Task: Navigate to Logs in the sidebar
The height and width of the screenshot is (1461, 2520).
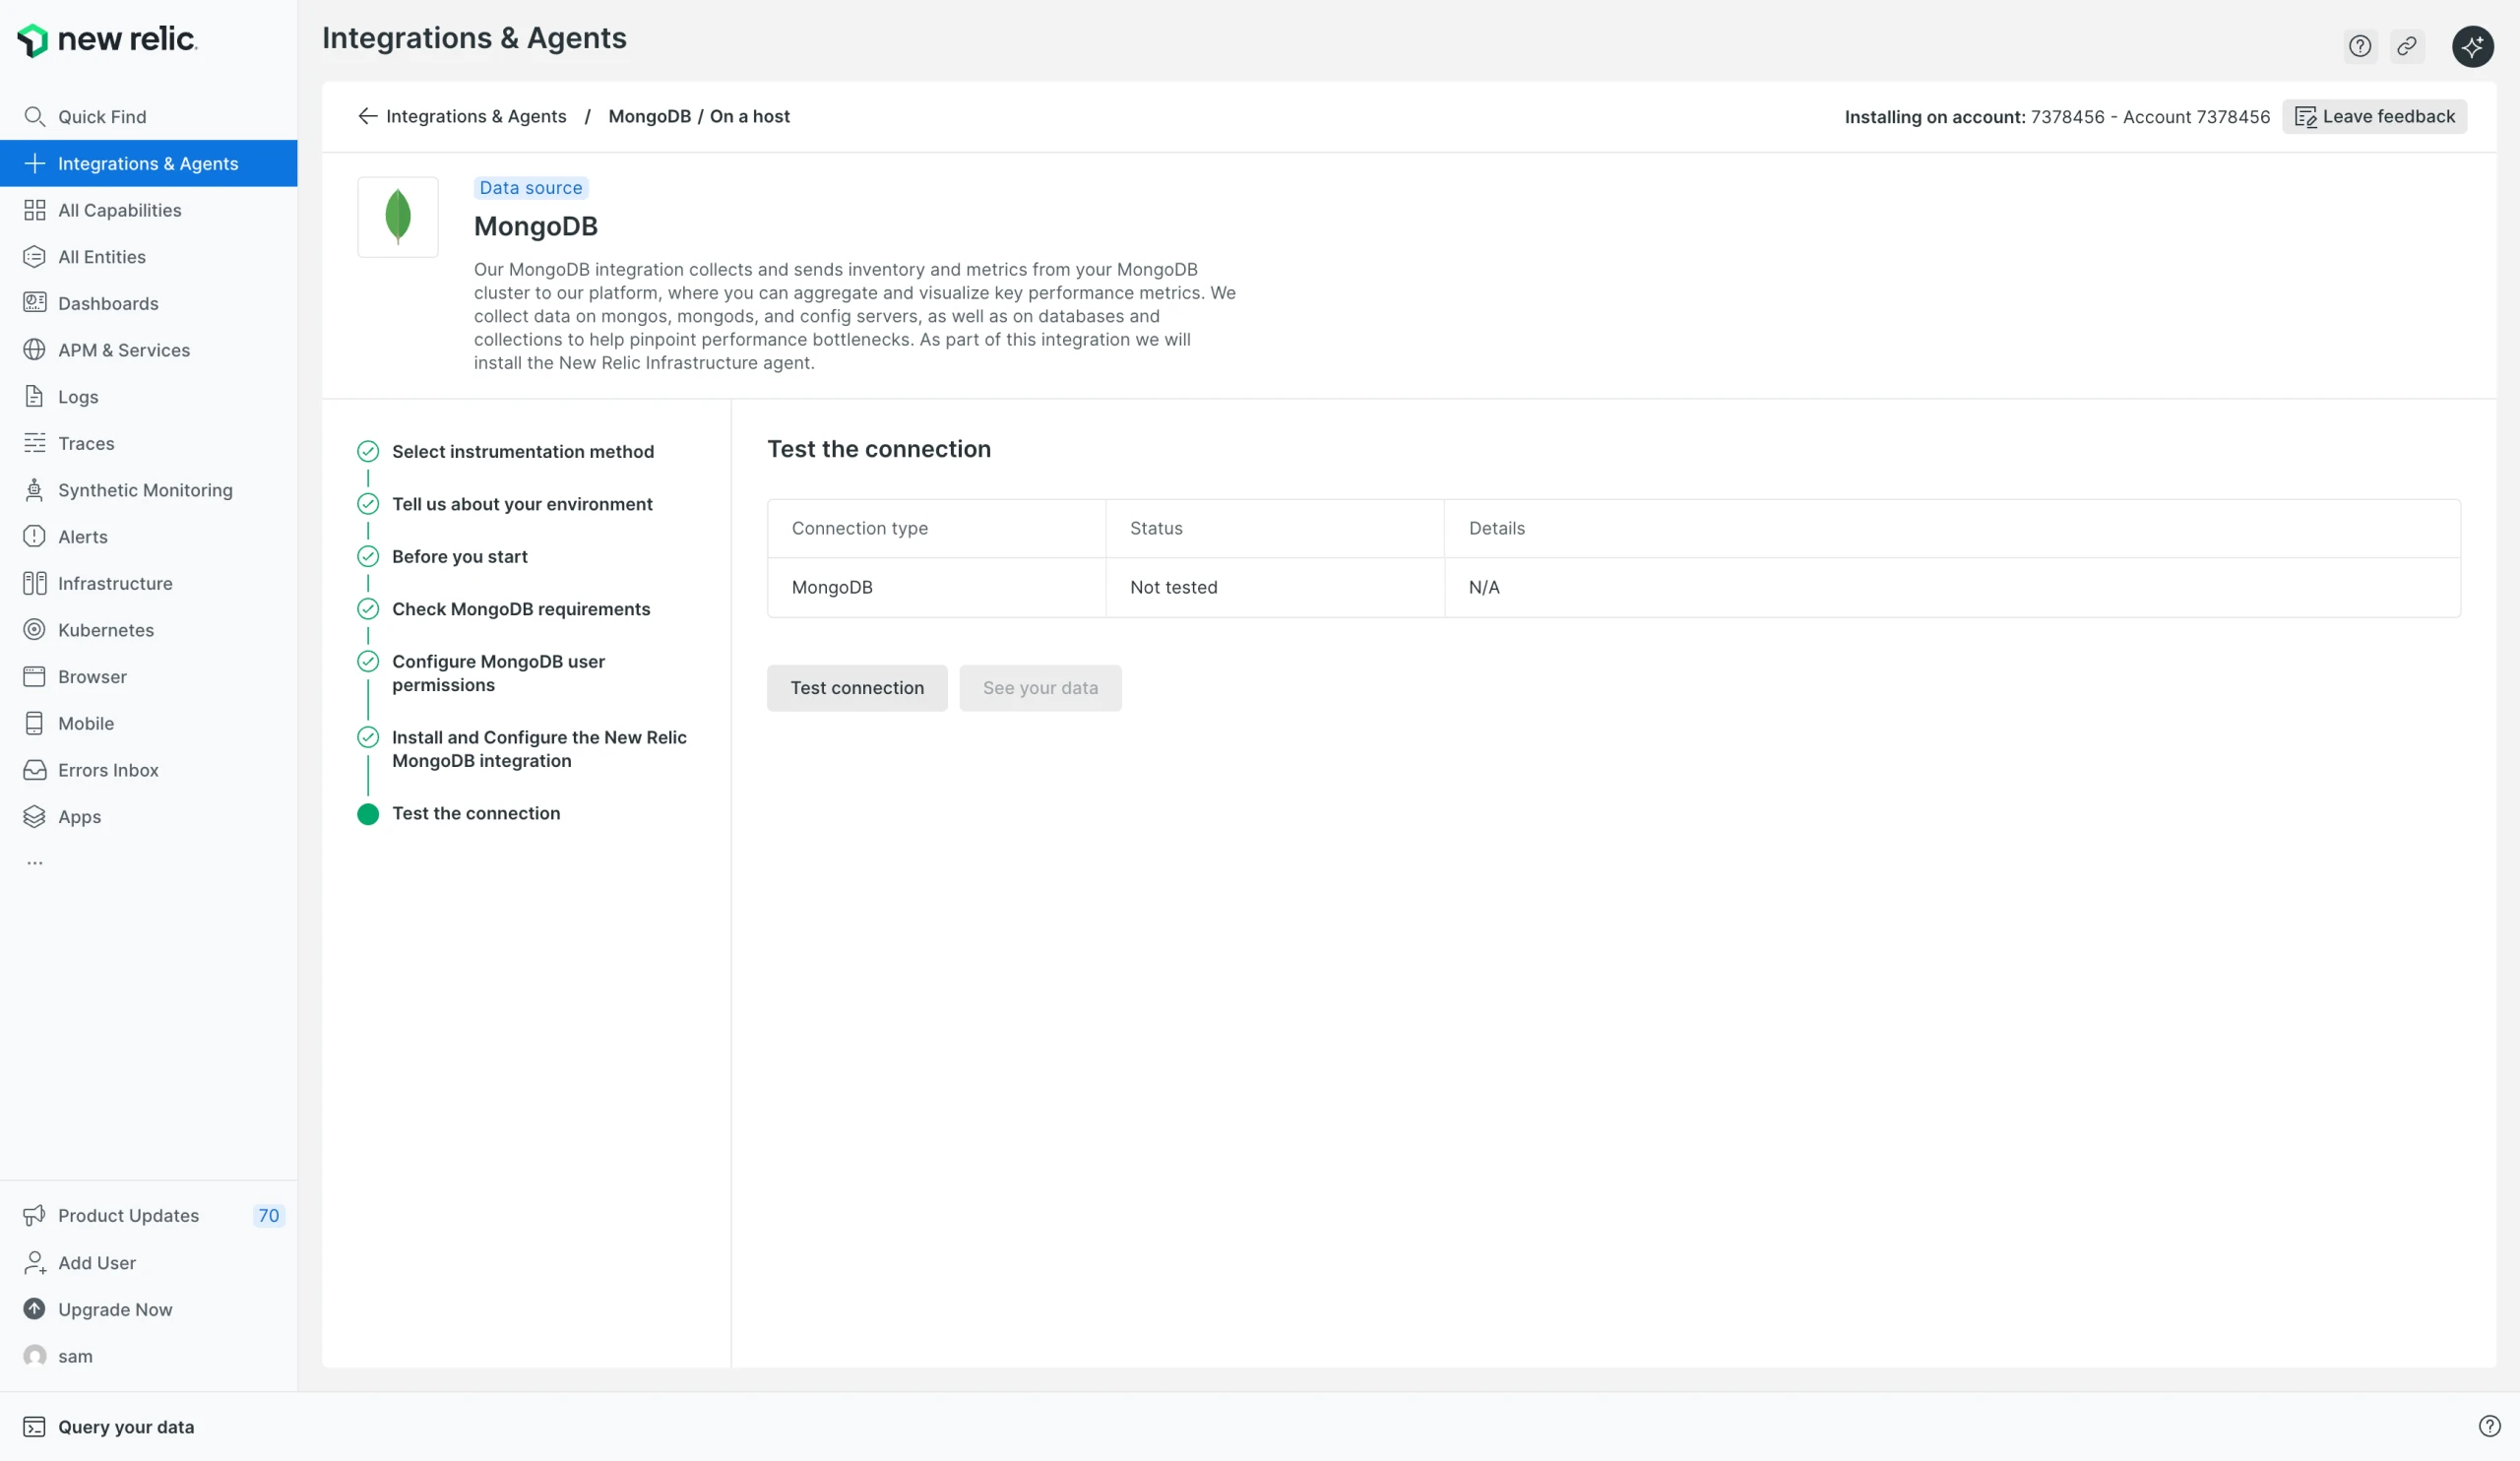Action: coord(149,397)
